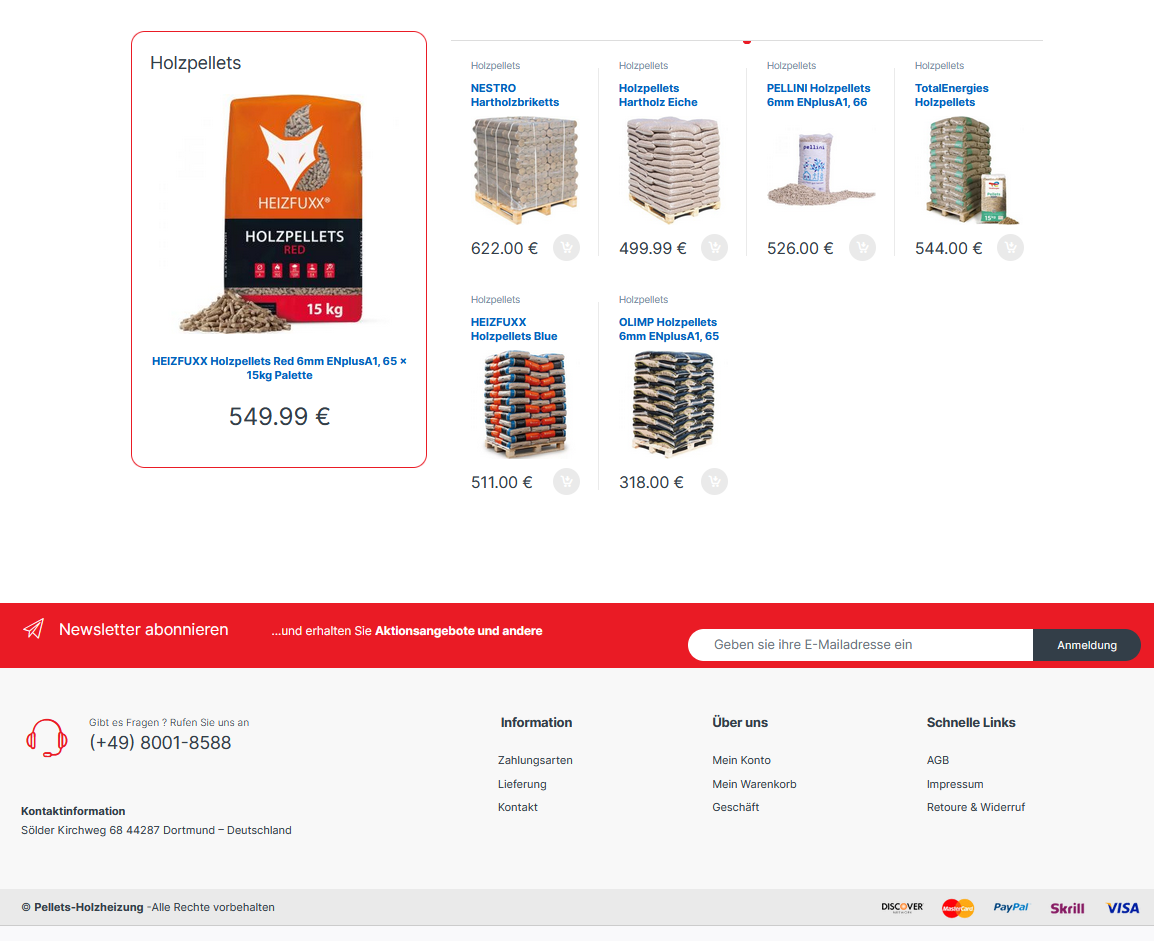Viewport: 1154px width, 941px height.
Task: Open HEIZFUXX Holzpellets Red 6mm product link
Action: coord(279,368)
